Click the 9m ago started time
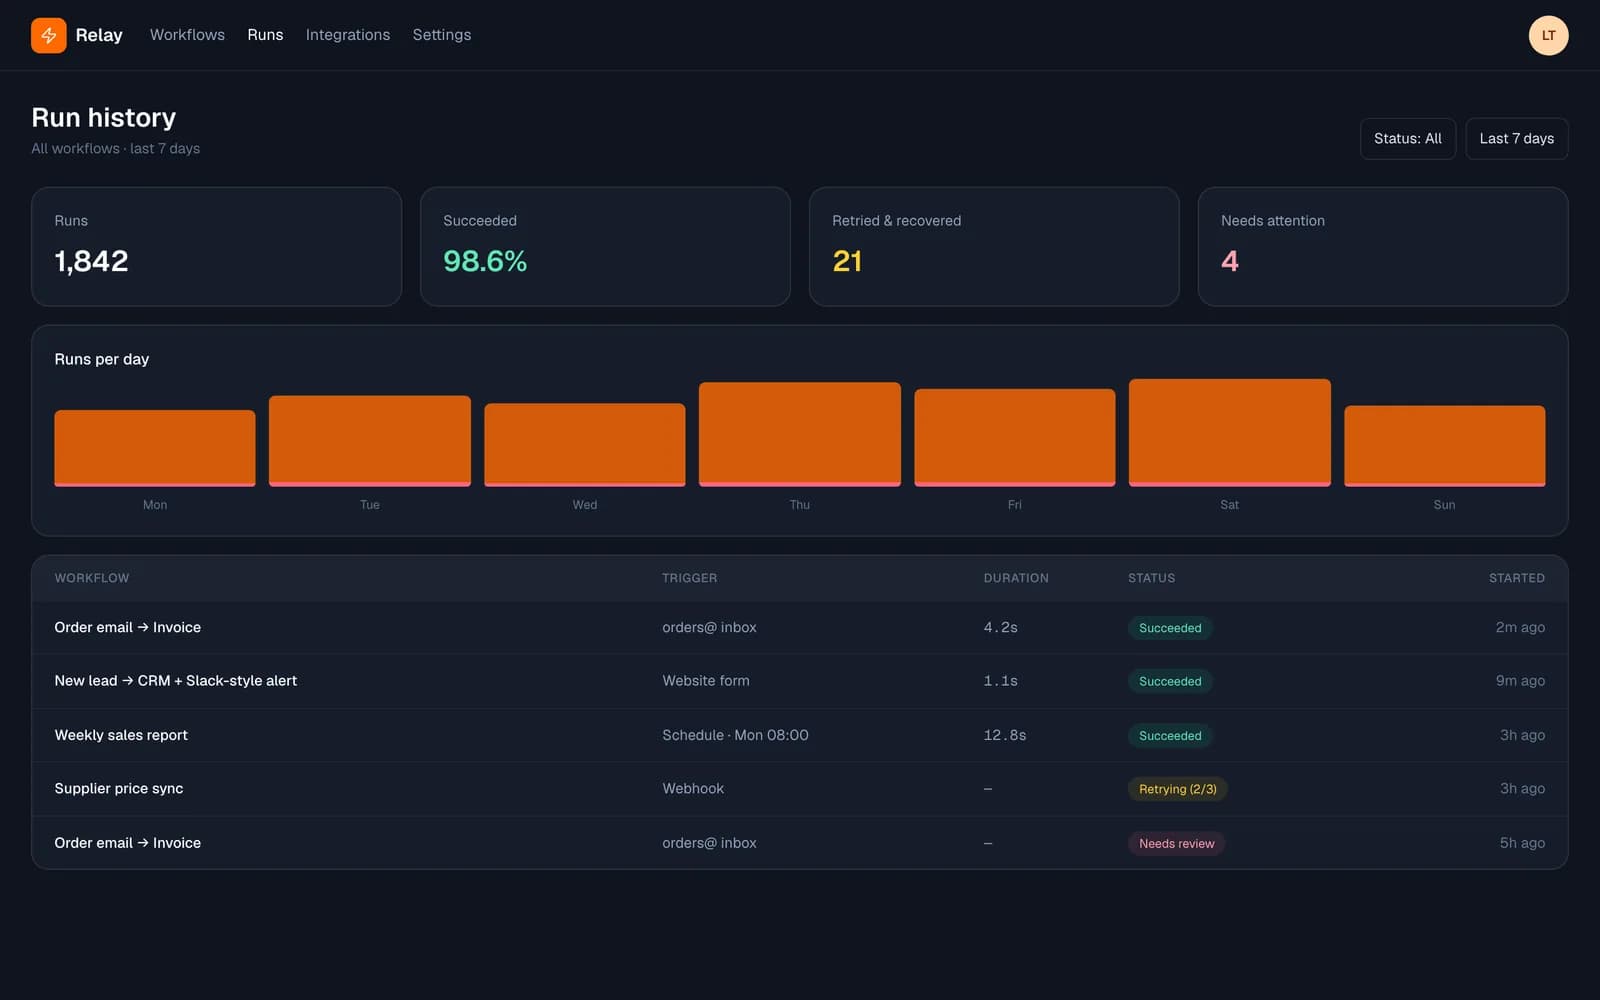Viewport: 1600px width, 1000px height. [1520, 681]
